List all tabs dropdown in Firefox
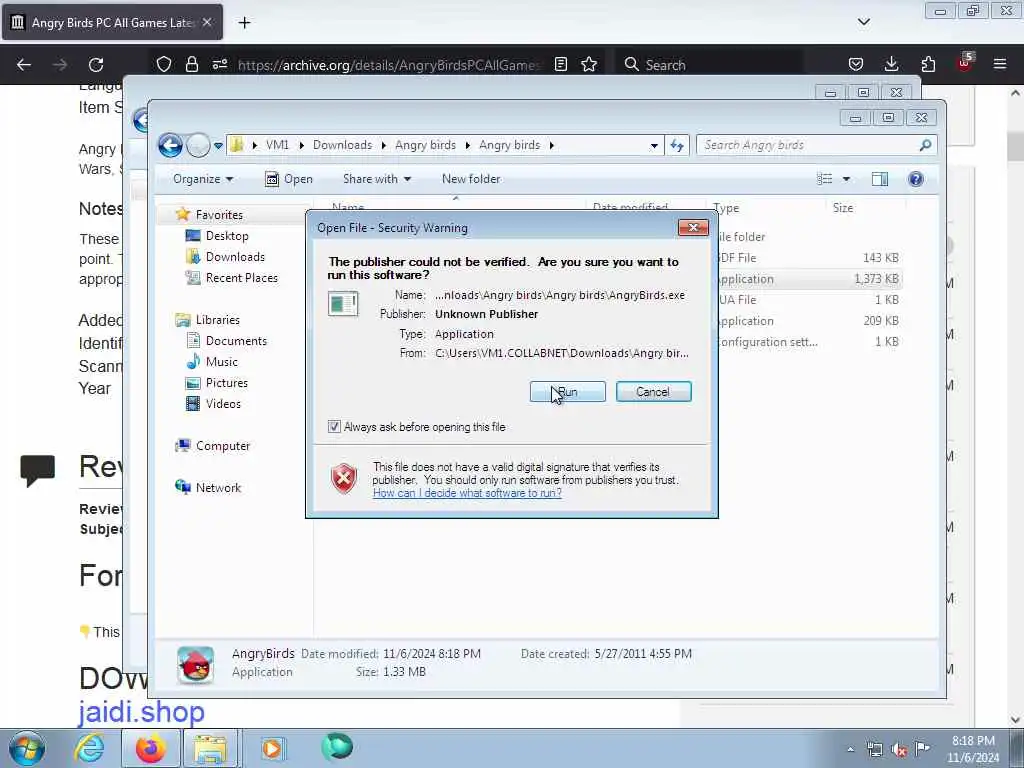The image size is (1024, 768). tap(863, 22)
